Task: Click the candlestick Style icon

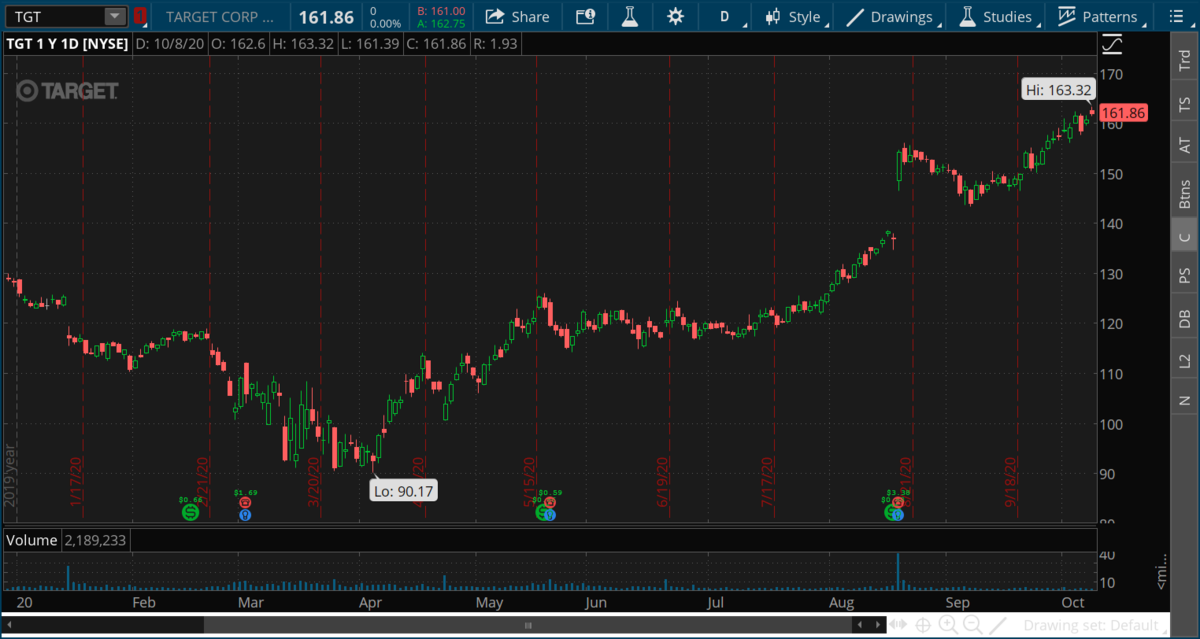Action: (x=772, y=17)
